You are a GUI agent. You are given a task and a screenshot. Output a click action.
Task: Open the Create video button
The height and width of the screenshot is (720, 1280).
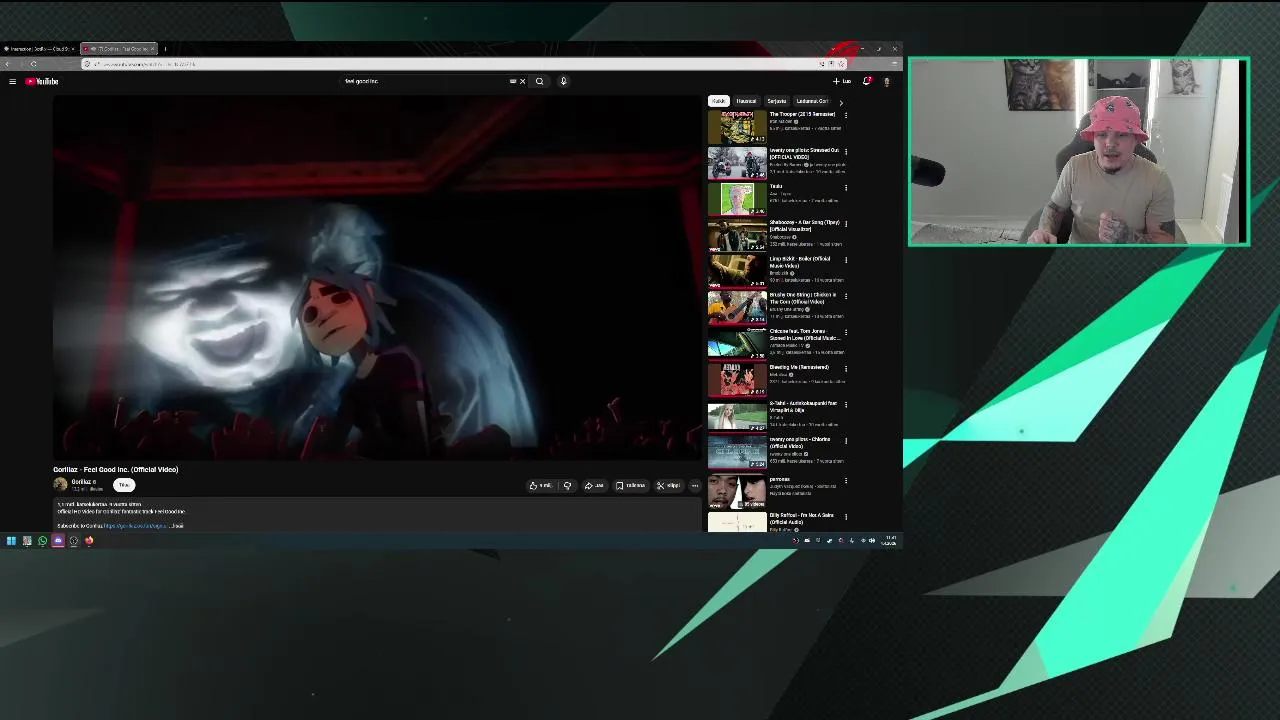click(842, 81)
